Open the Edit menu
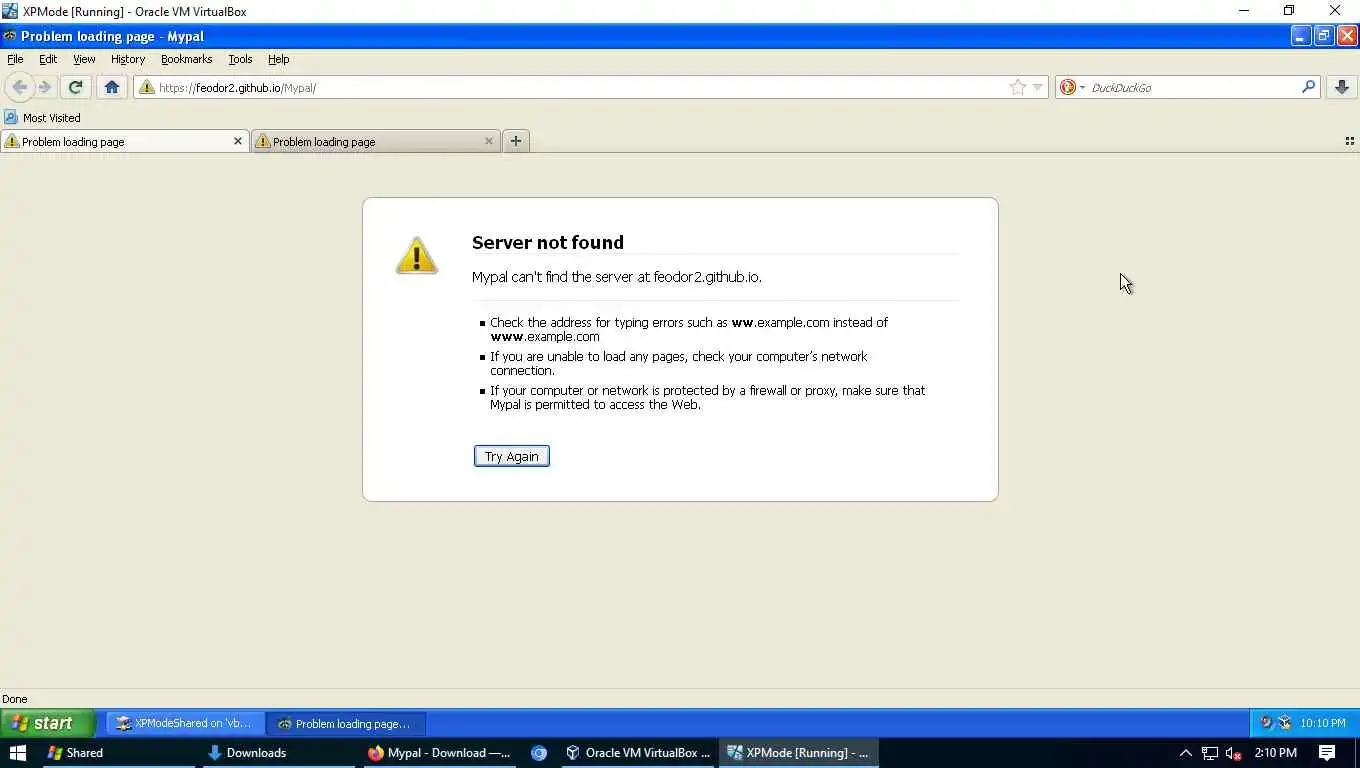The image size is (1360, 768). click(x=48, y=59)
